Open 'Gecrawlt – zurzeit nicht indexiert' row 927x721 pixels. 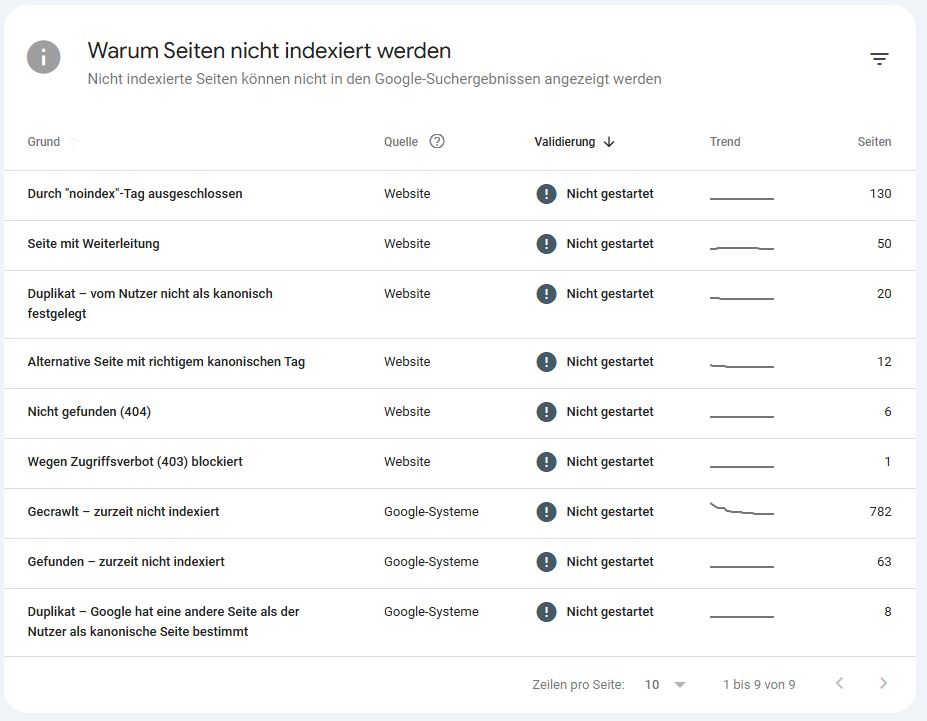(x=124, y=512)
